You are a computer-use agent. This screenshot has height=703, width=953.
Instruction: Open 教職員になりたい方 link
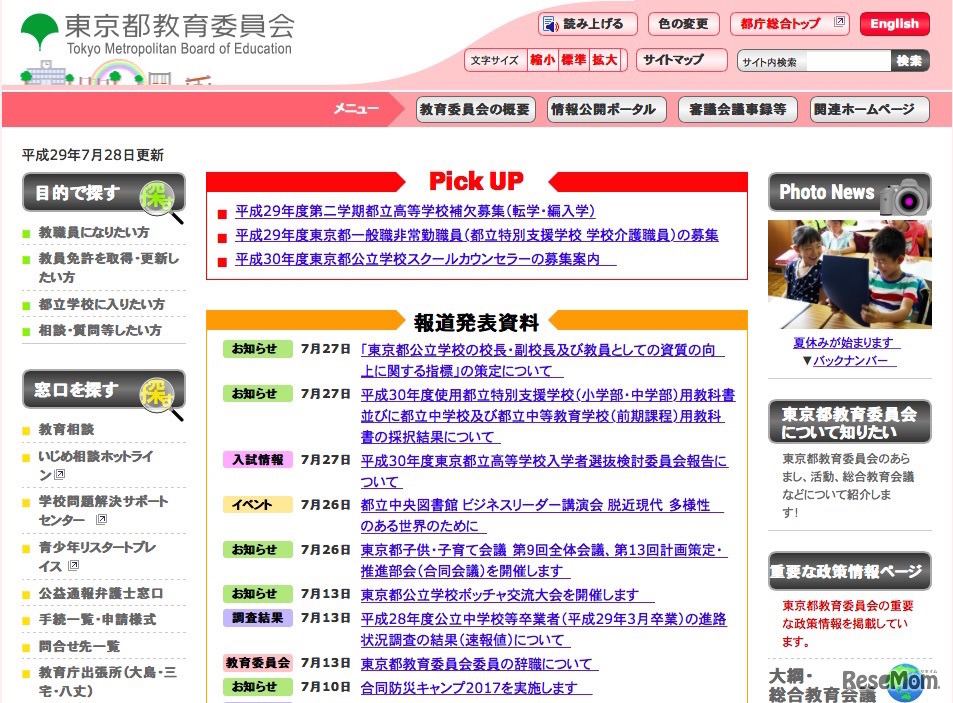(x=94, y=232)
